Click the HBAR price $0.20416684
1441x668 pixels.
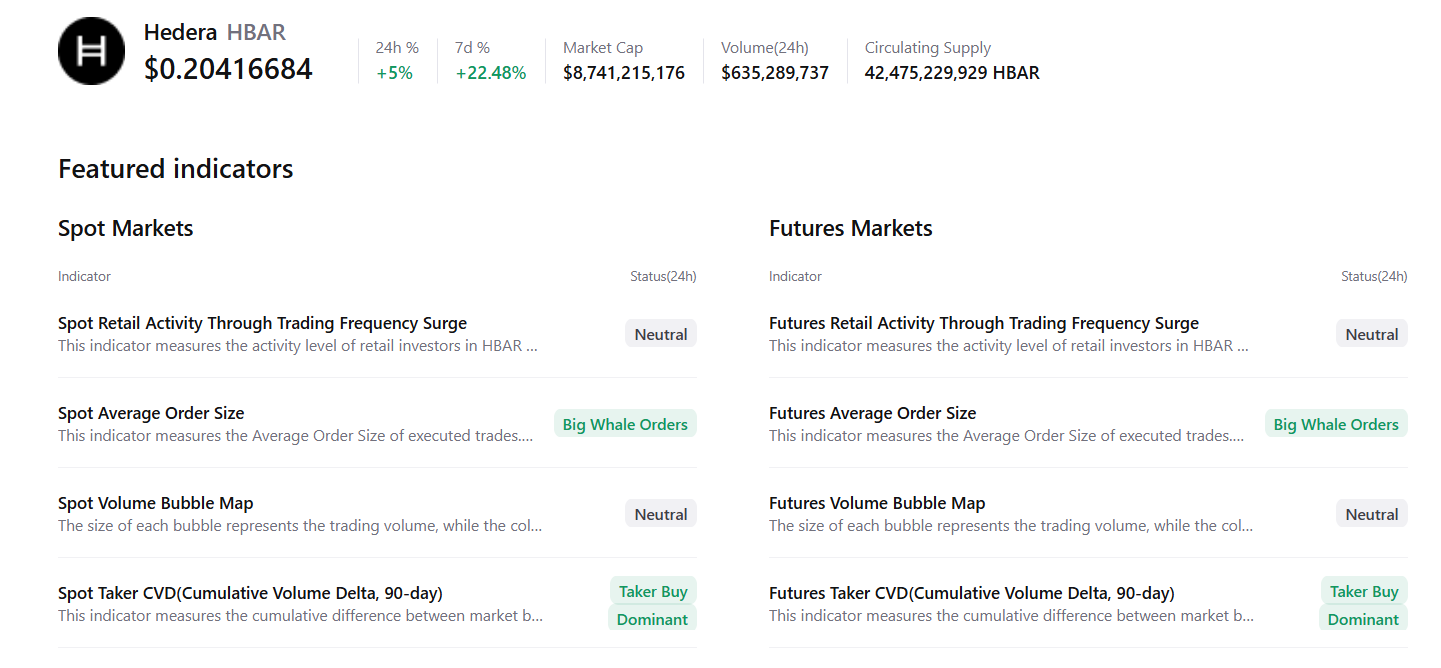click(228, 69)
